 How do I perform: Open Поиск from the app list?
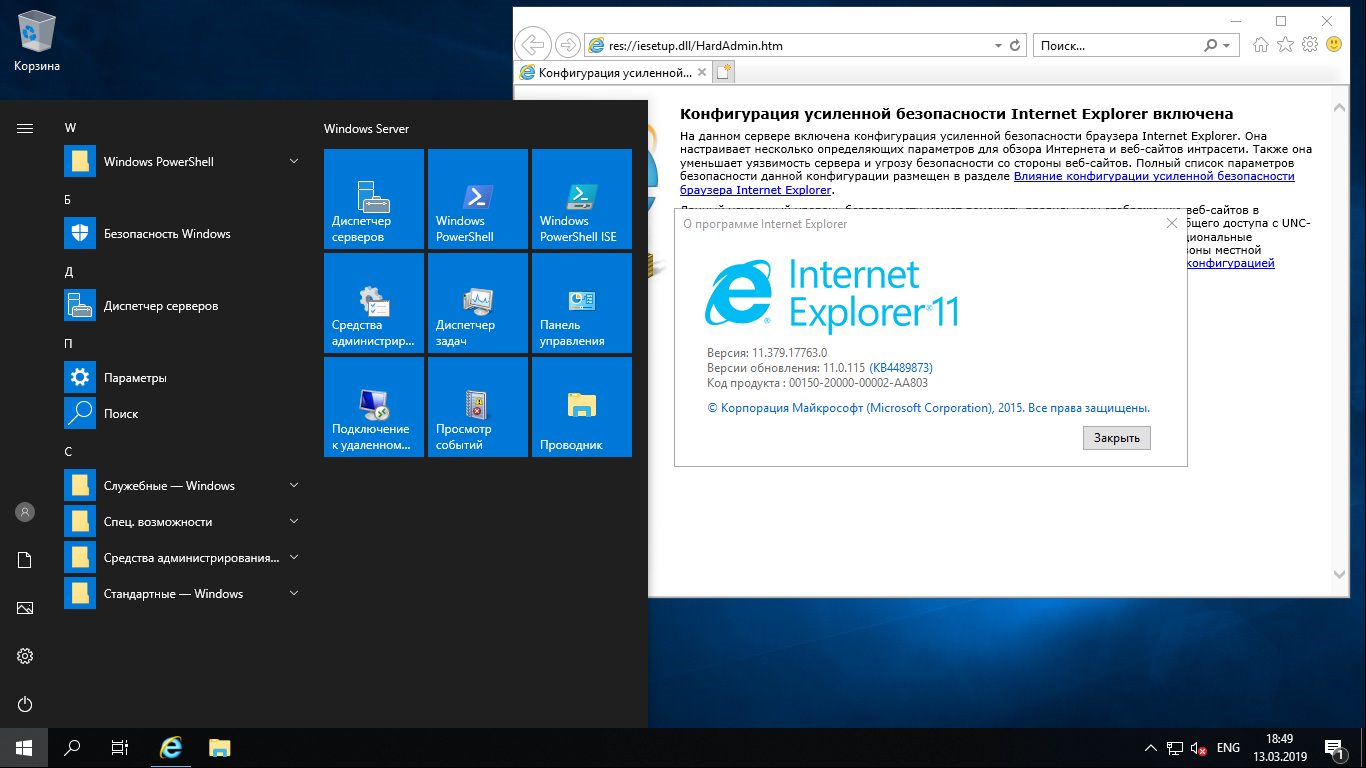[x=184, y=414]
